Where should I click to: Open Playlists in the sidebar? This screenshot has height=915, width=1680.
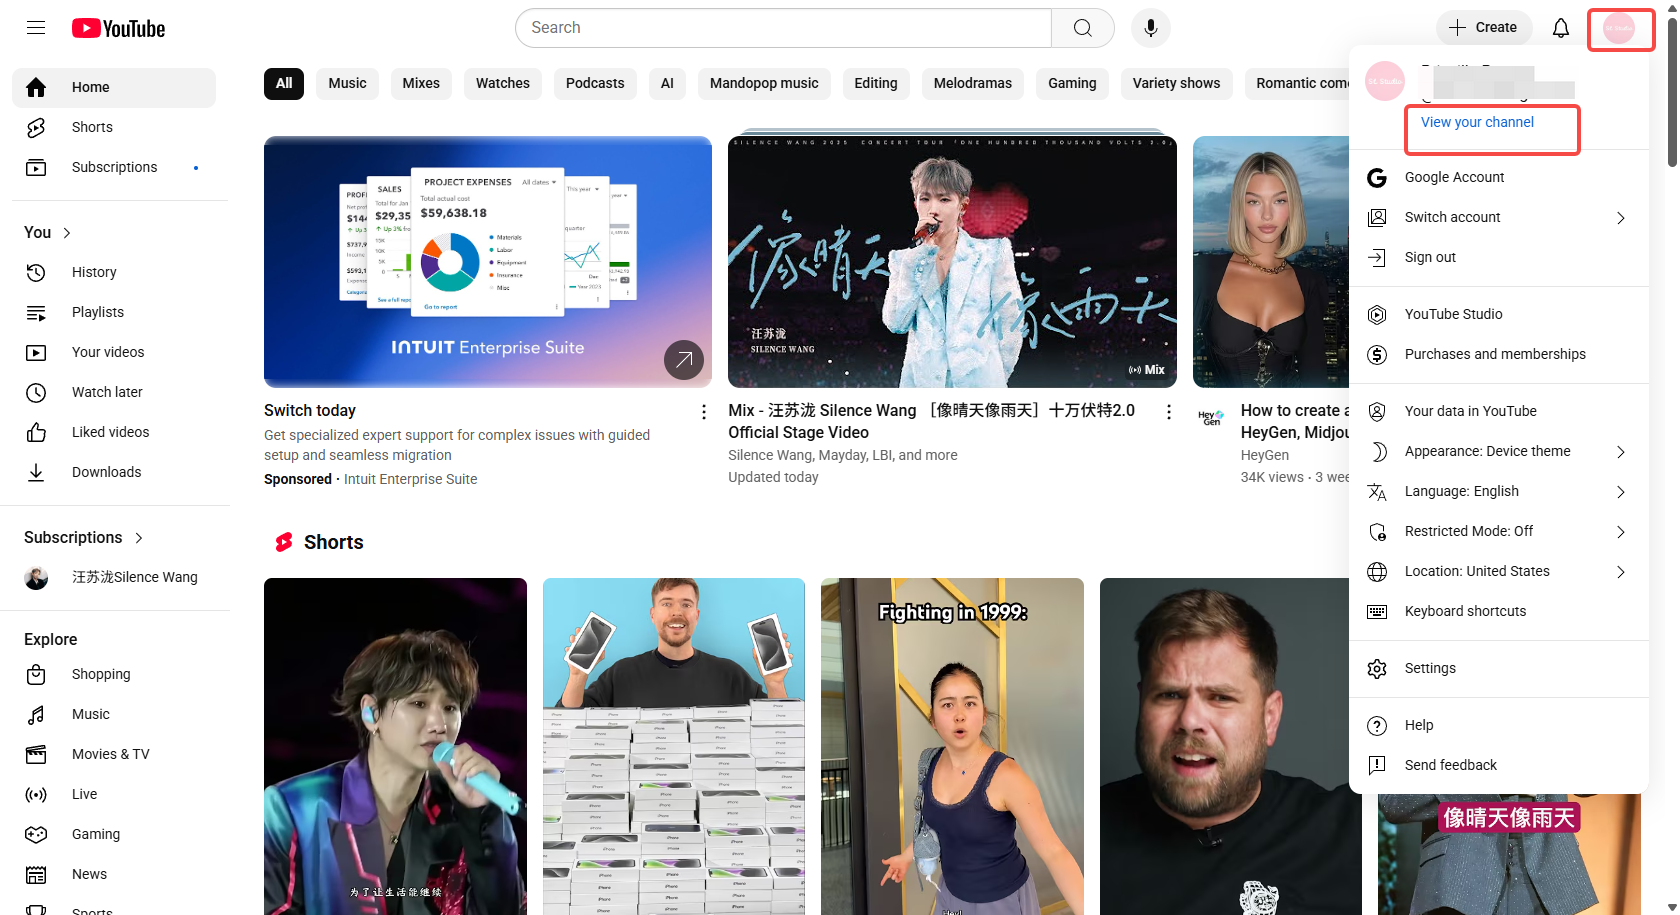click(x=114, y=312)
